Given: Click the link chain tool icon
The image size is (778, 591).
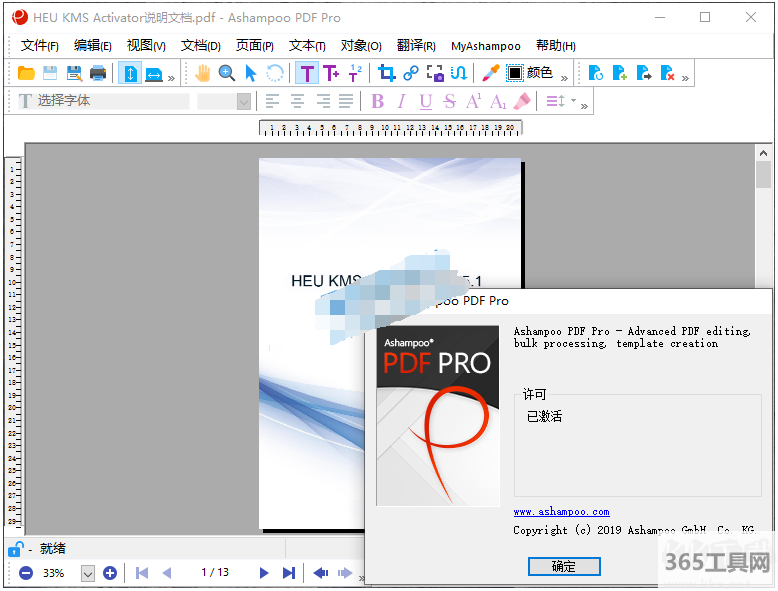Looking at the screenshot, I should [x=411, y=73].
